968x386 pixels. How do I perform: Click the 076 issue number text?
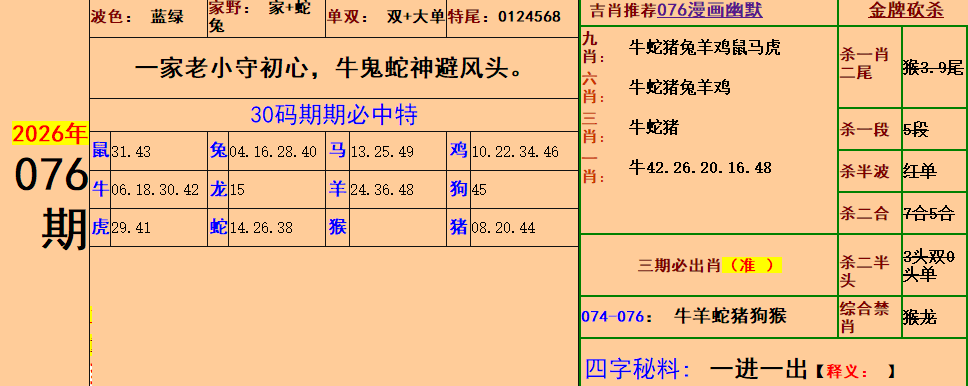51,175
